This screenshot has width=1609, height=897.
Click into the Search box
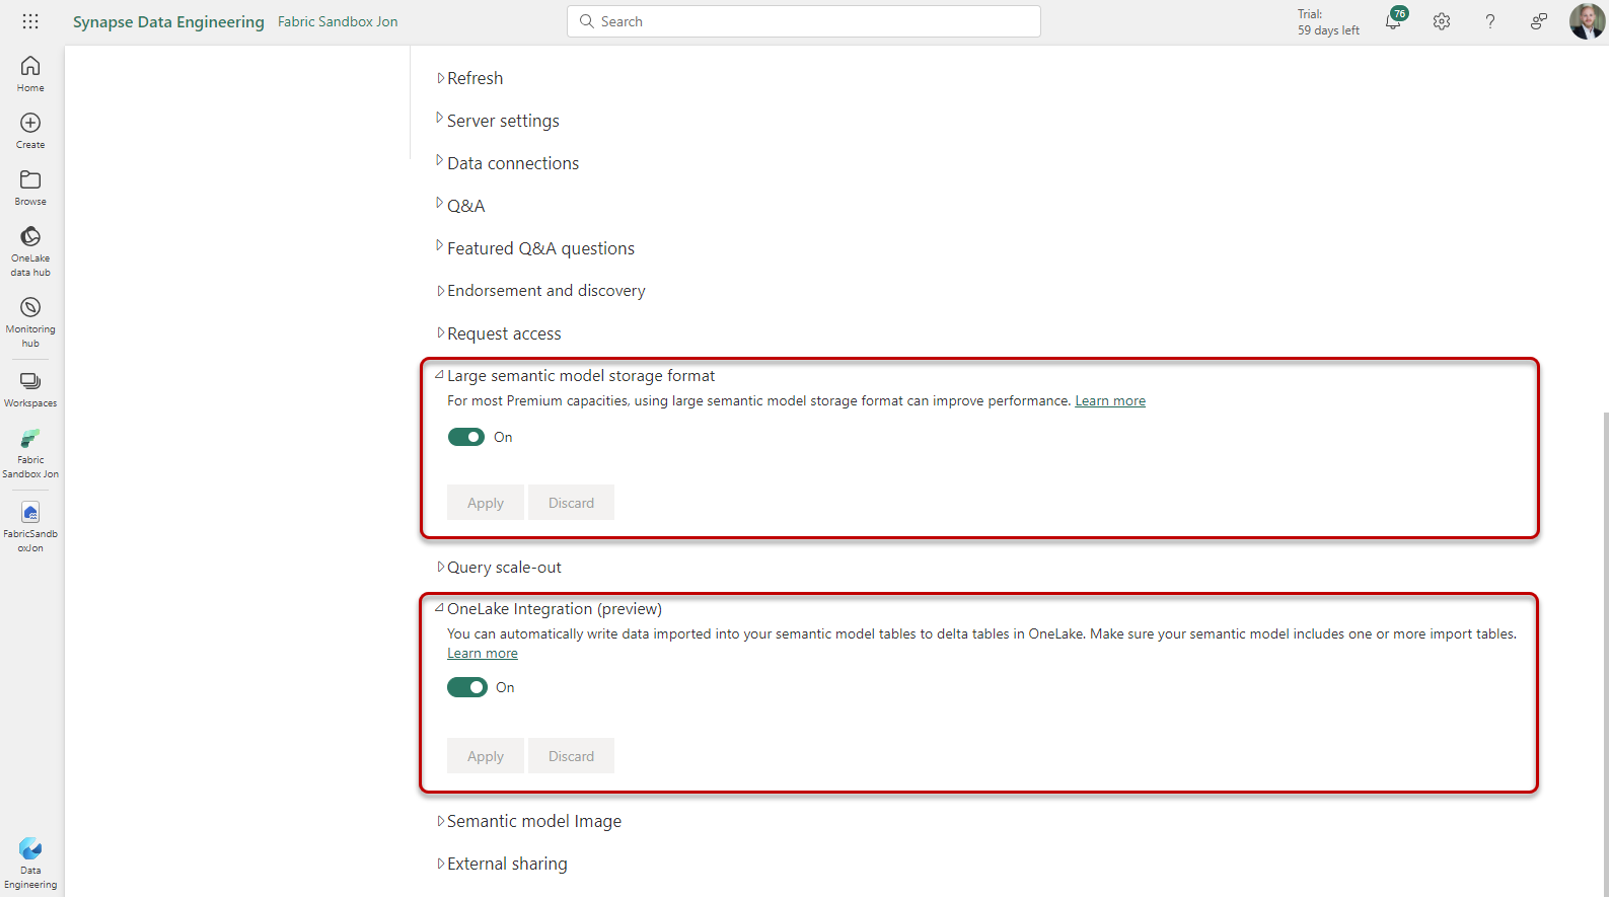(803, 21)
